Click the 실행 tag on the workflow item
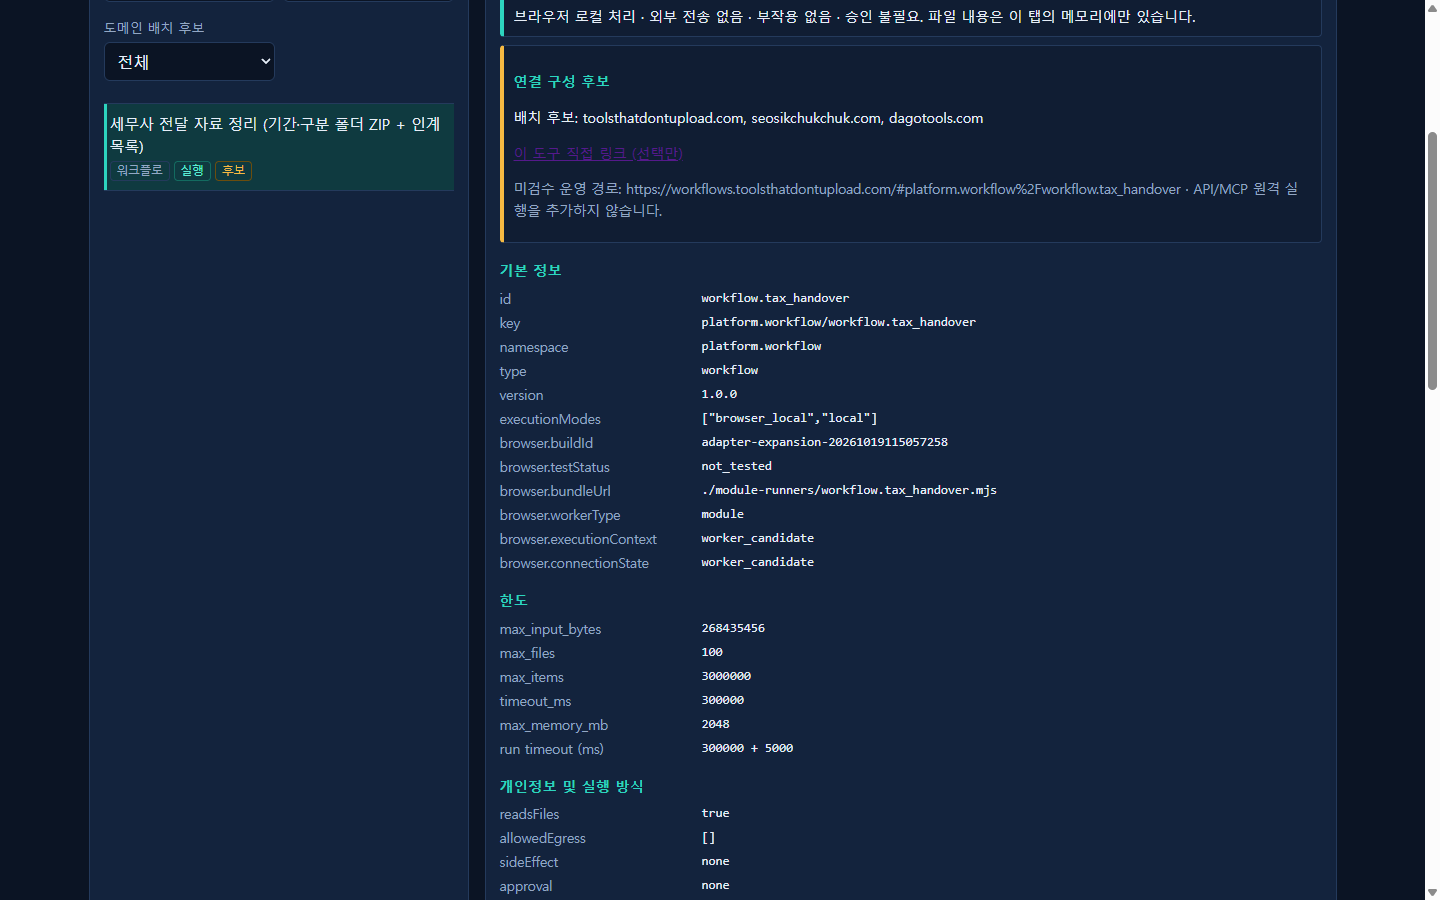 click(192, 171)
